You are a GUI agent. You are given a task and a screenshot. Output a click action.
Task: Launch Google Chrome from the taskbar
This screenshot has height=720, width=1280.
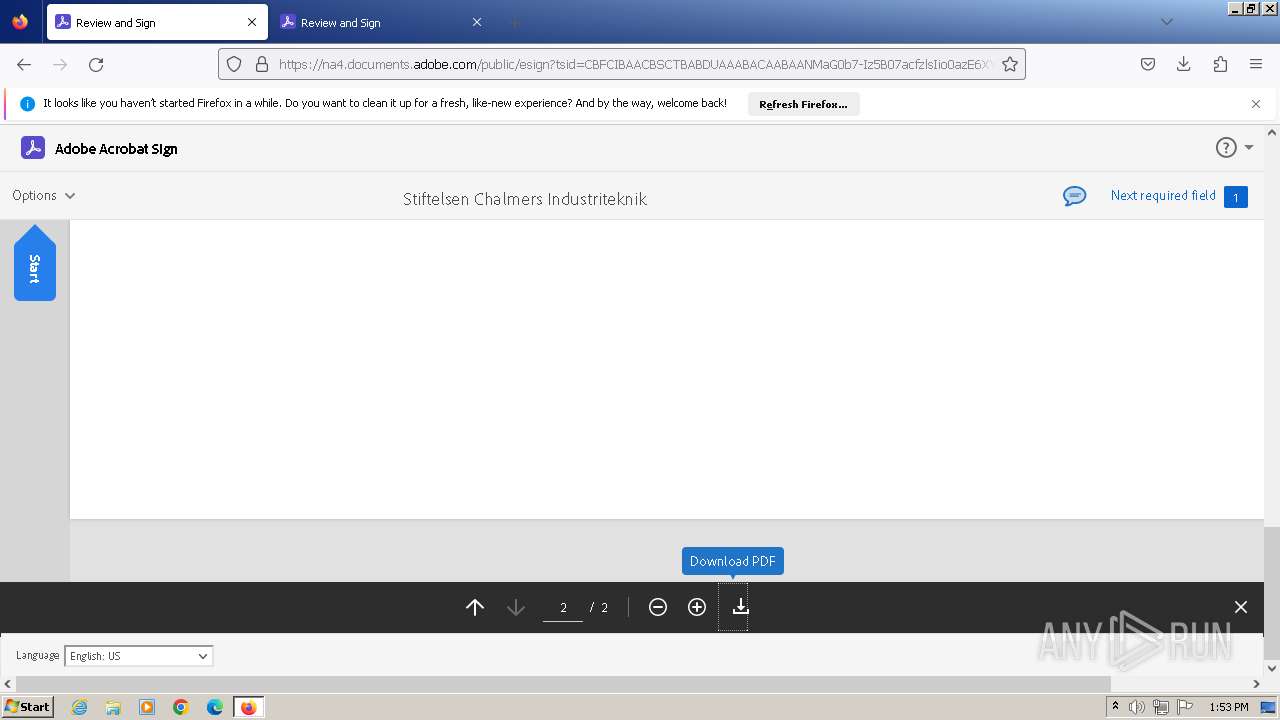tap(181, 707)
